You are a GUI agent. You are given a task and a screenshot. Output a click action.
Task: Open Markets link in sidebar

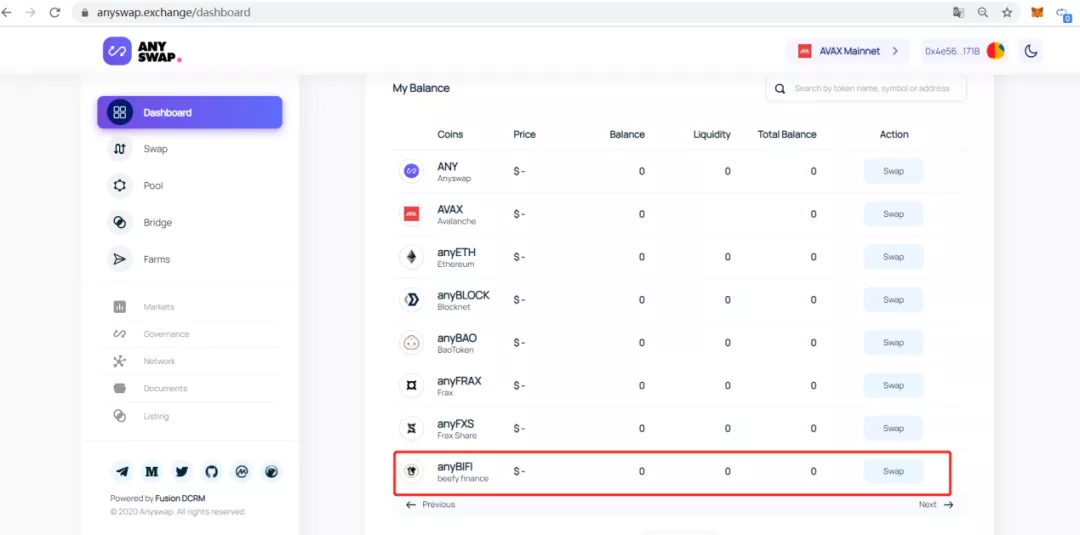pyautogui.click(x=159, y=307)
